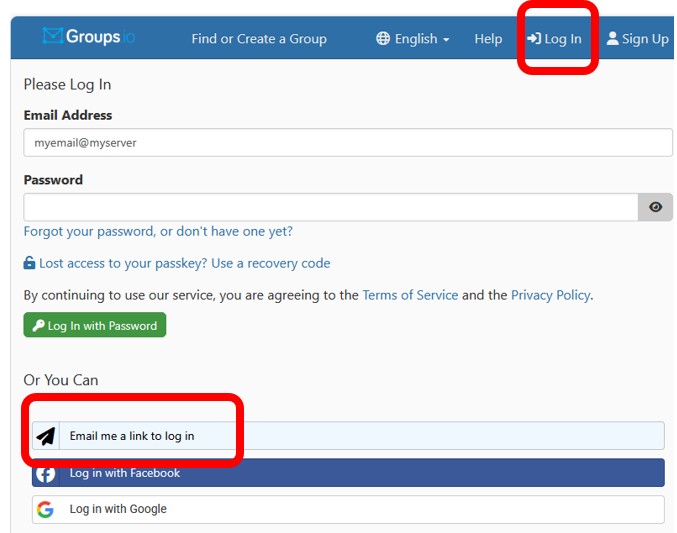Focus the Email Address input field
The image size is (677, 533).
pyautogui.click(x=347, y=143)
